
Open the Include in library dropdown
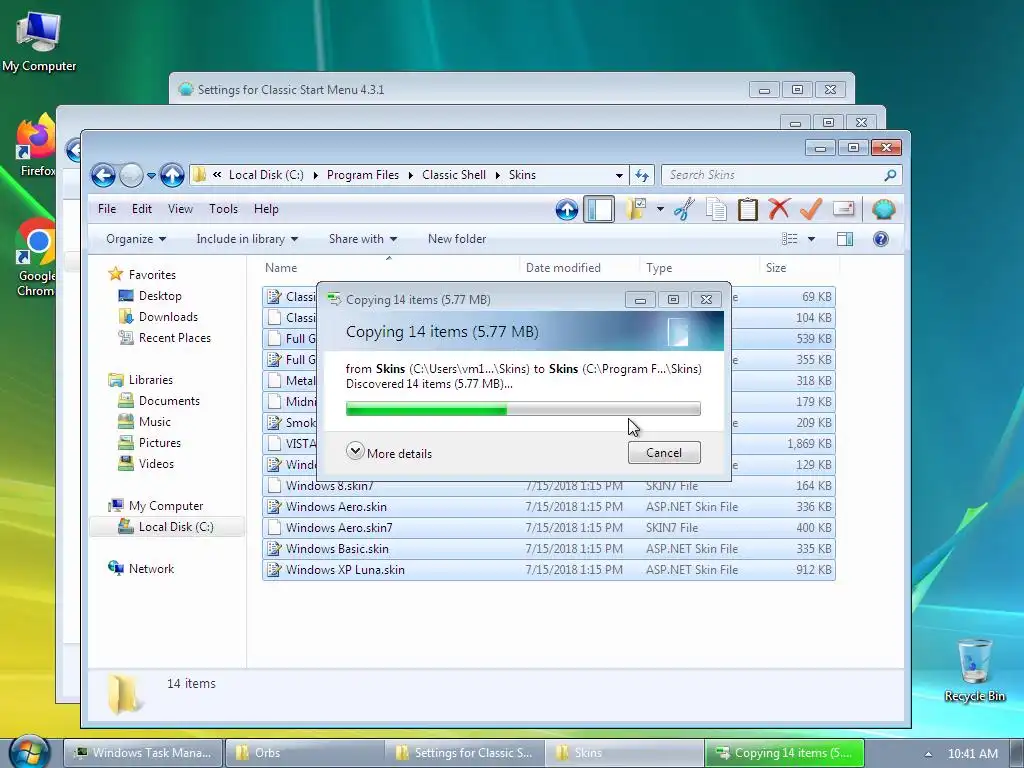247,239
